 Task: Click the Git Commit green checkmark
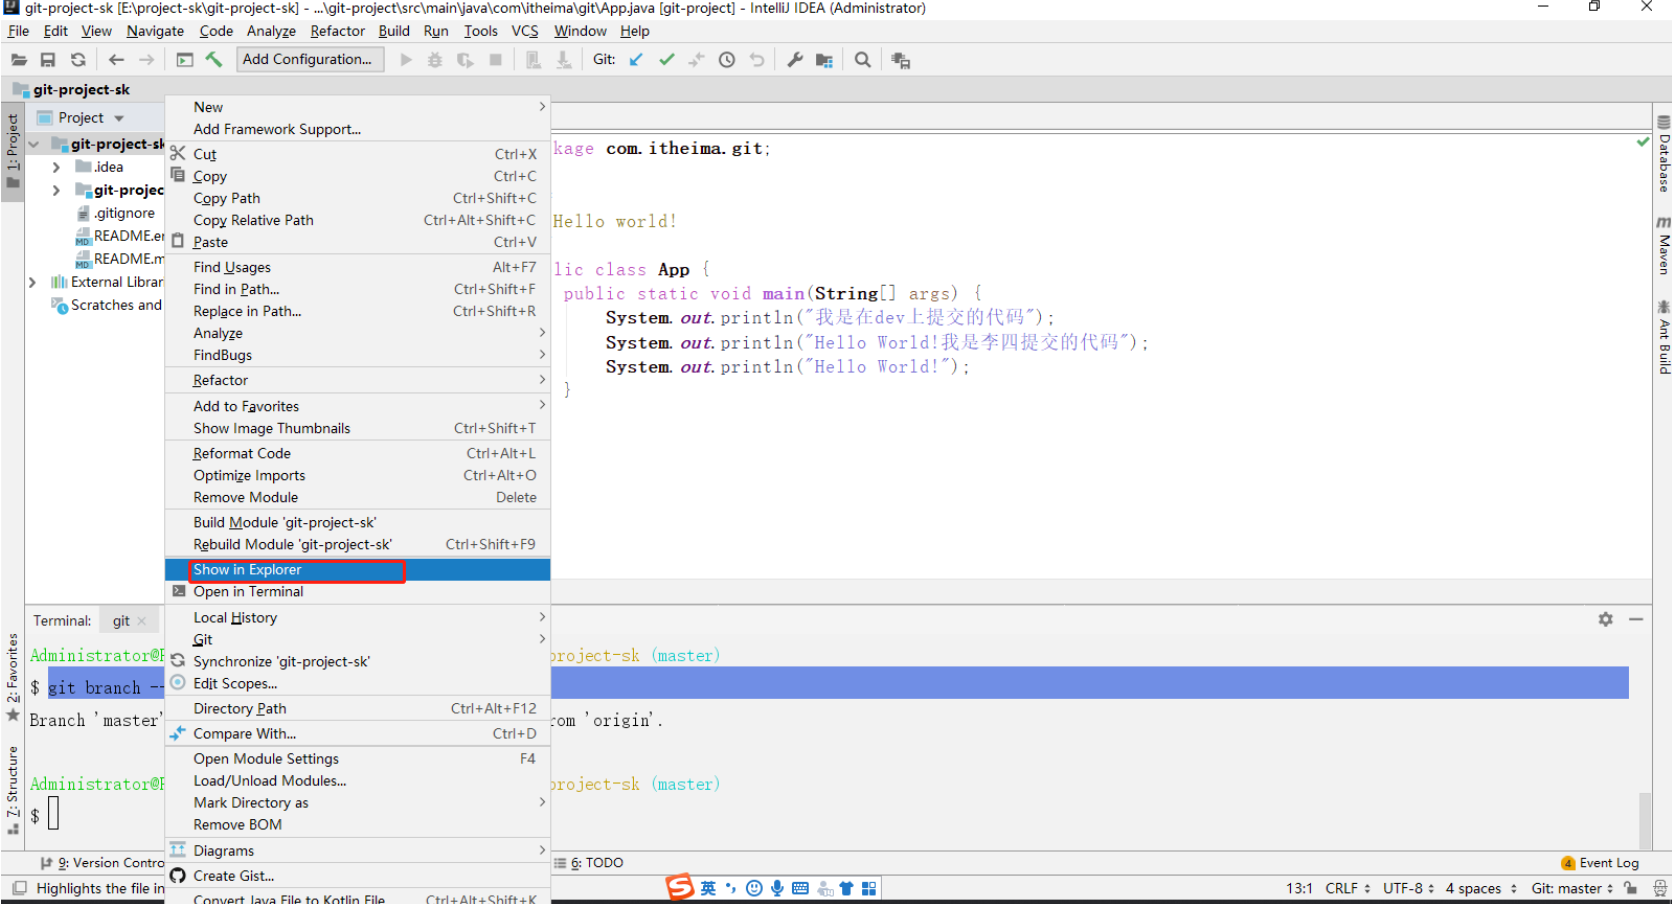point(666,60)
